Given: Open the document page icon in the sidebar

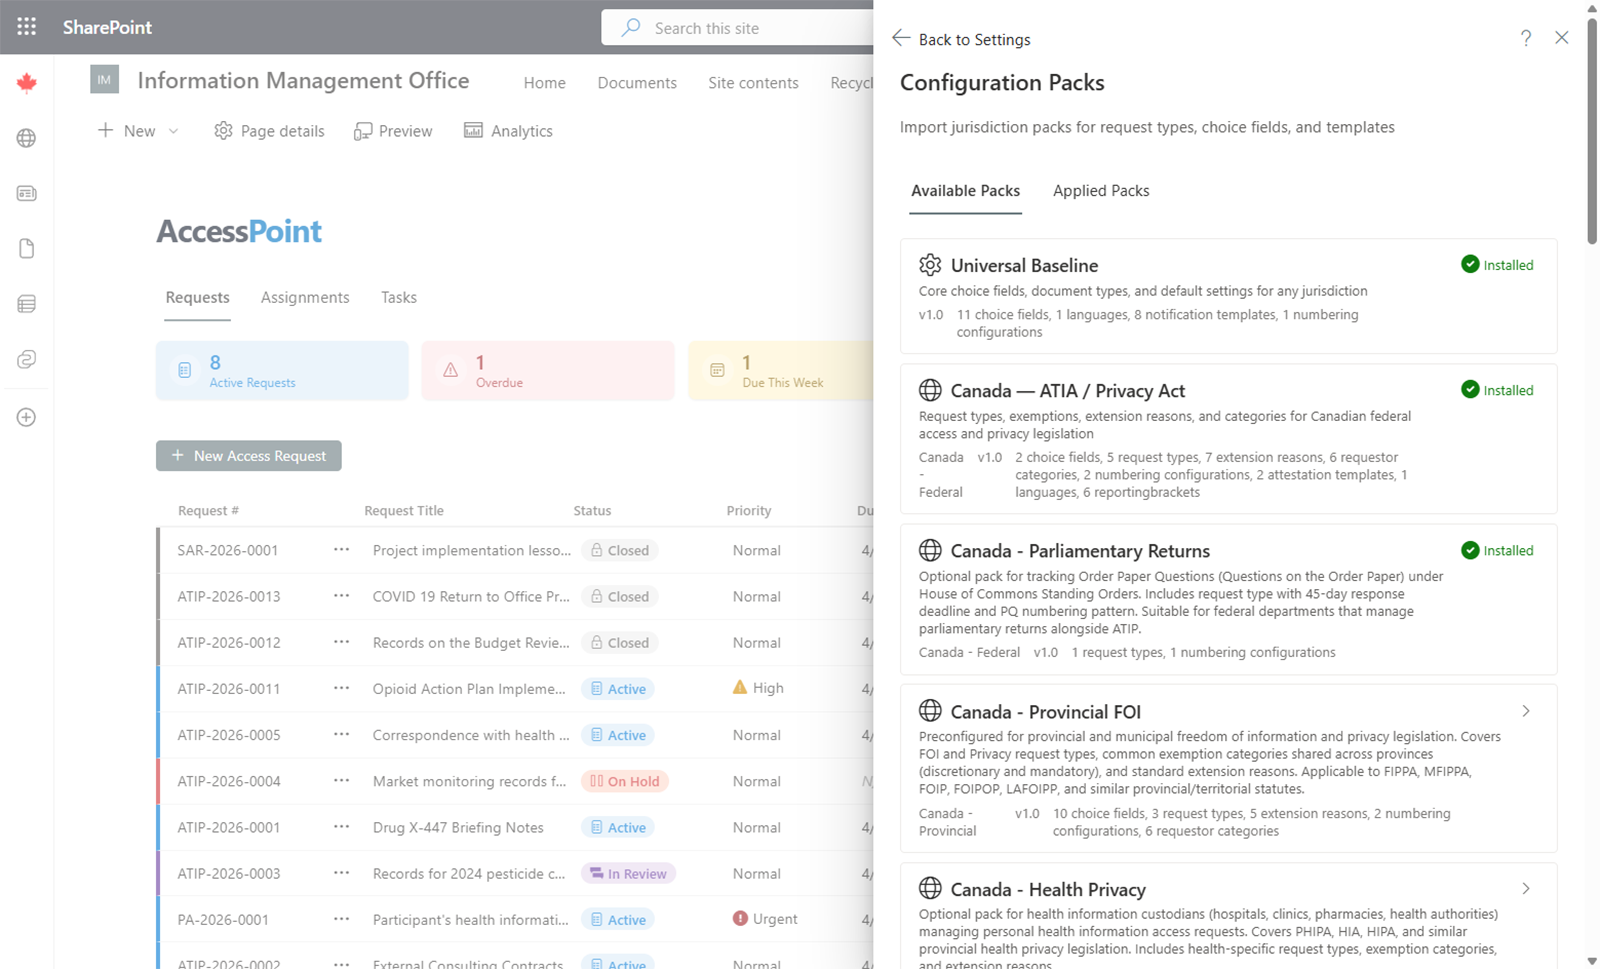Looking at the screenshot, I should pos(26,248).
